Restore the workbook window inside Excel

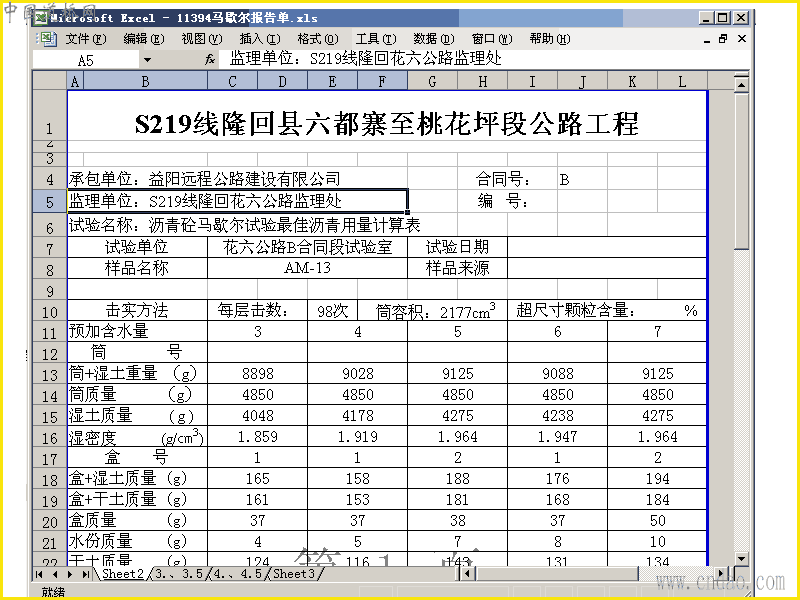[x=723, y=39]
